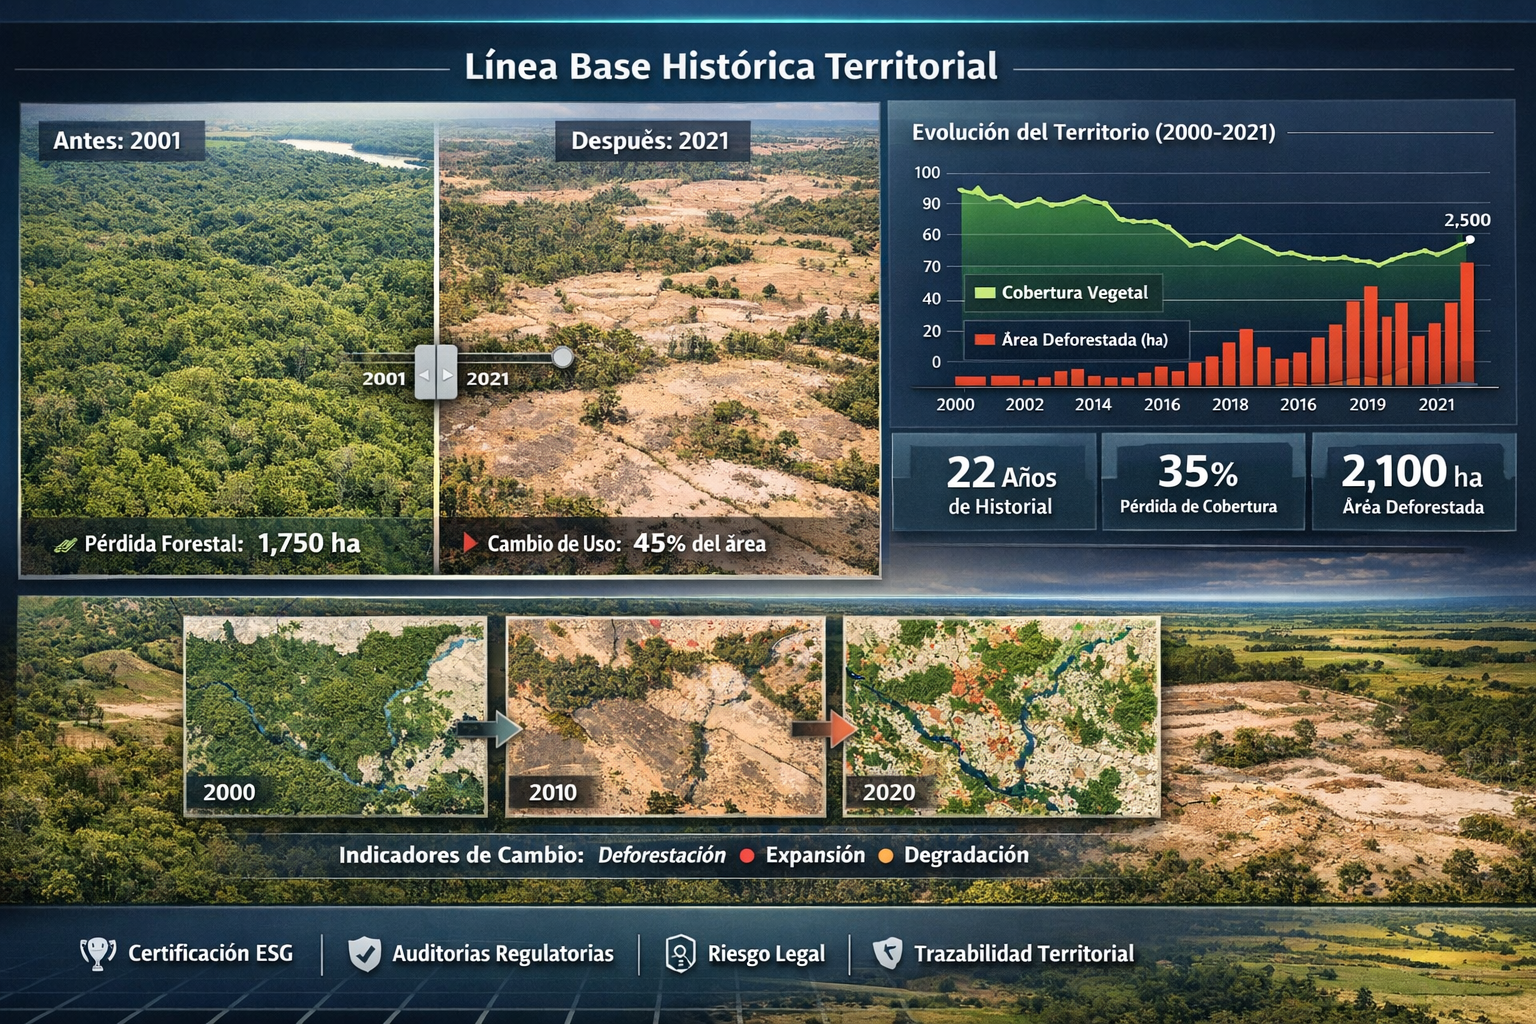Viewport: 1536px width, 1024px height.
Task: Click the green leaf icon beside Pérdida Forestal
Action: click(x=65, y=545)
